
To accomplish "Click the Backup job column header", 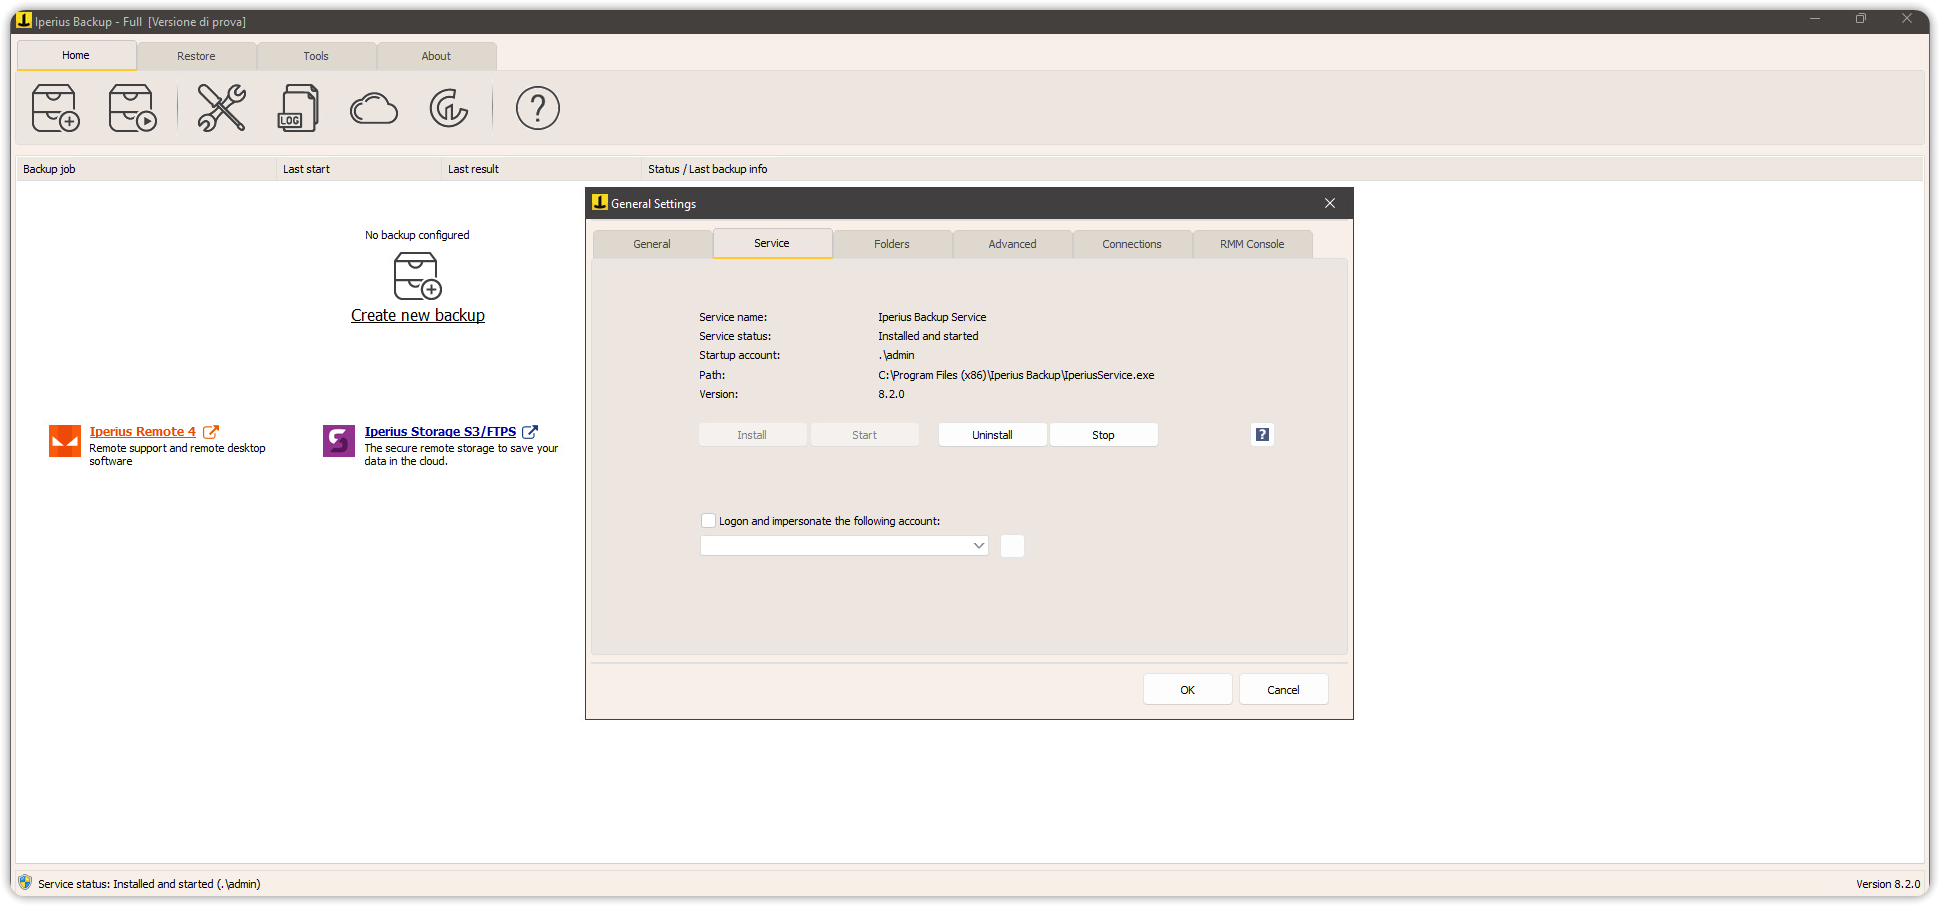I will pyautogui.click(x=146, y=169).
